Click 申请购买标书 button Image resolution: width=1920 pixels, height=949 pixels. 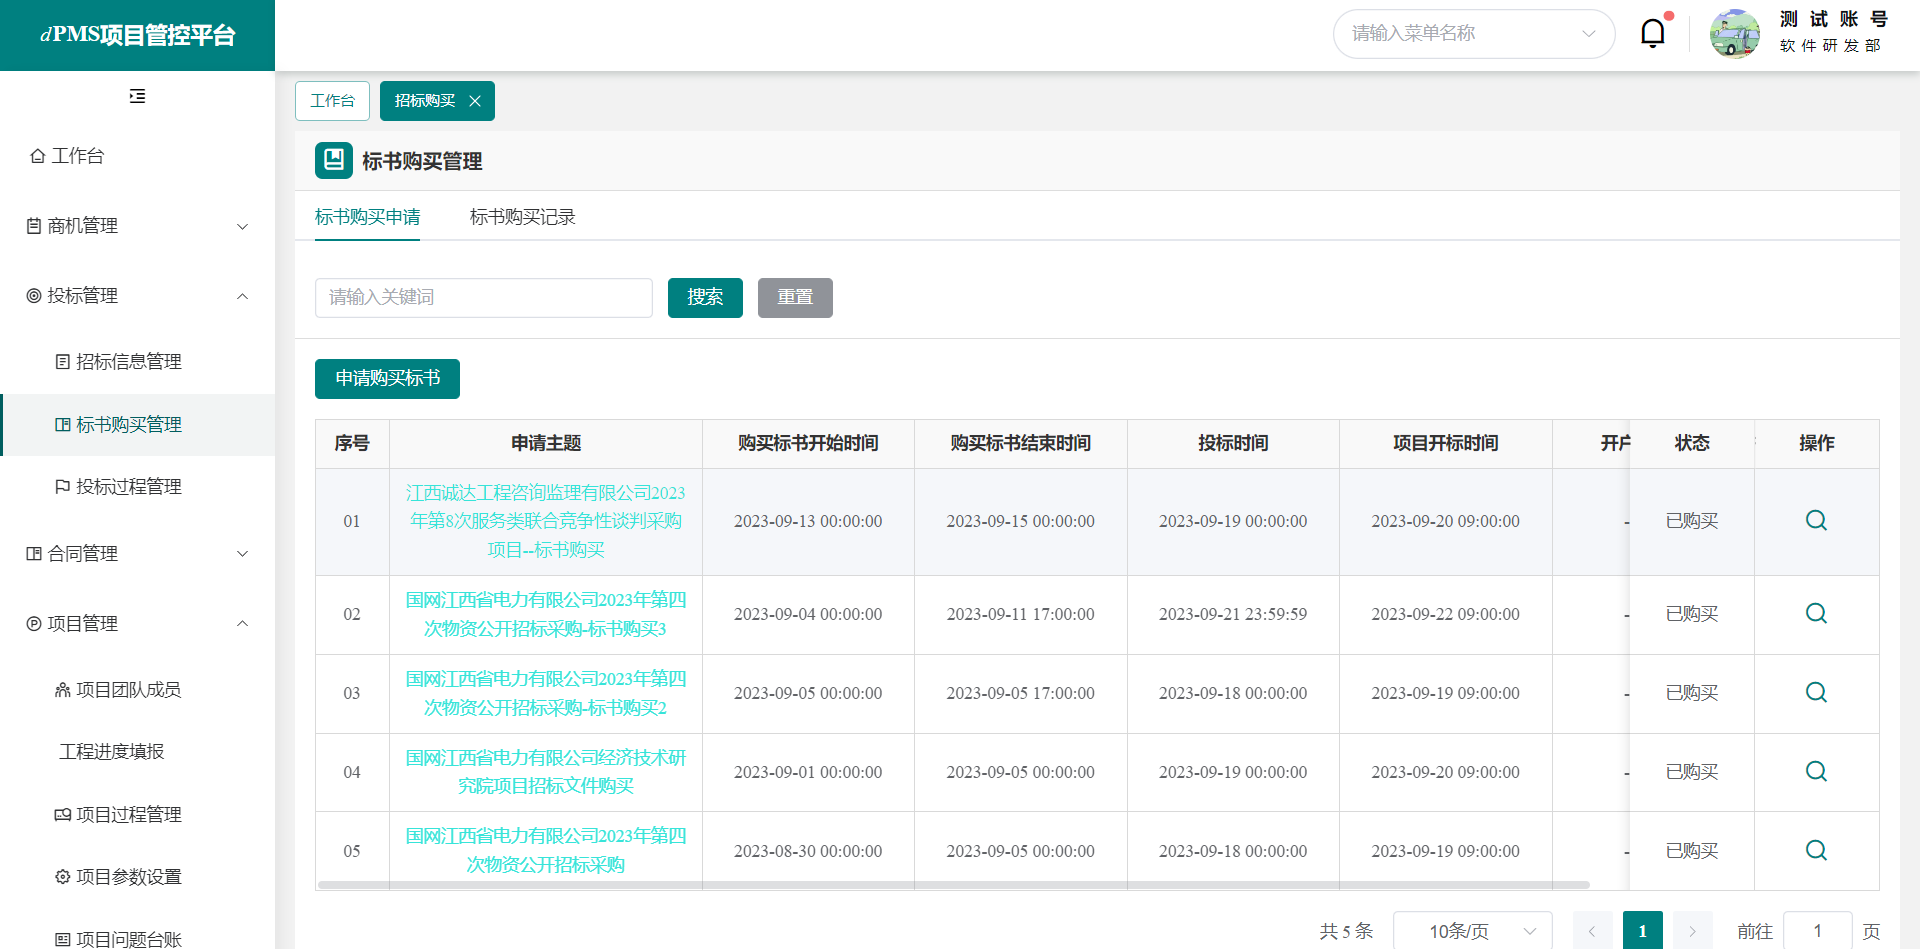click(387, 379)
